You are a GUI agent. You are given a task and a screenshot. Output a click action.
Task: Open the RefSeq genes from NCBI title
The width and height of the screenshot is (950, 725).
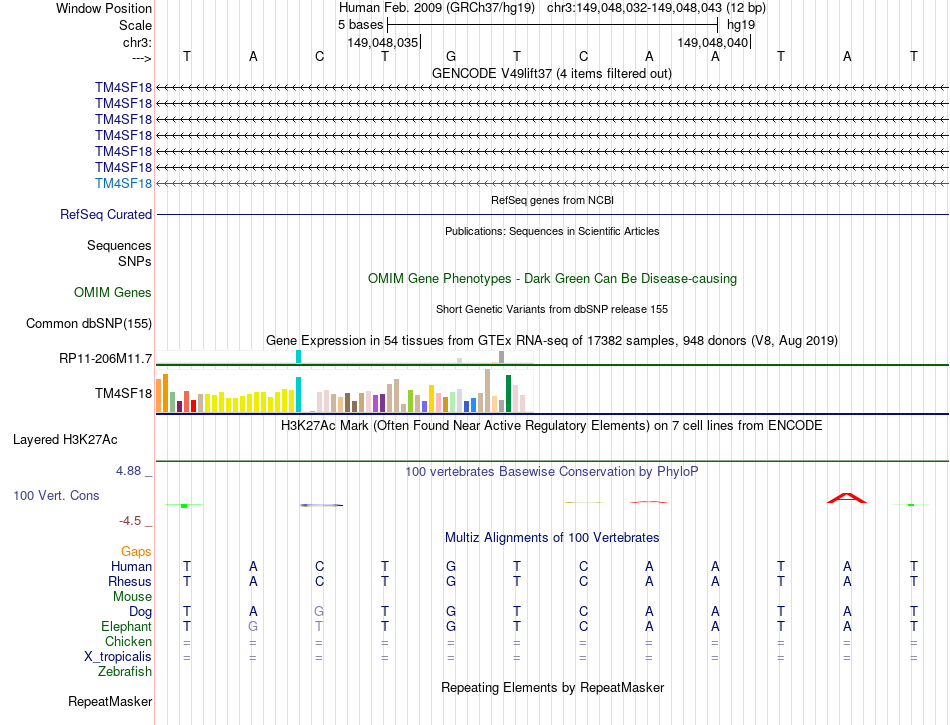[x=553, y=200]
